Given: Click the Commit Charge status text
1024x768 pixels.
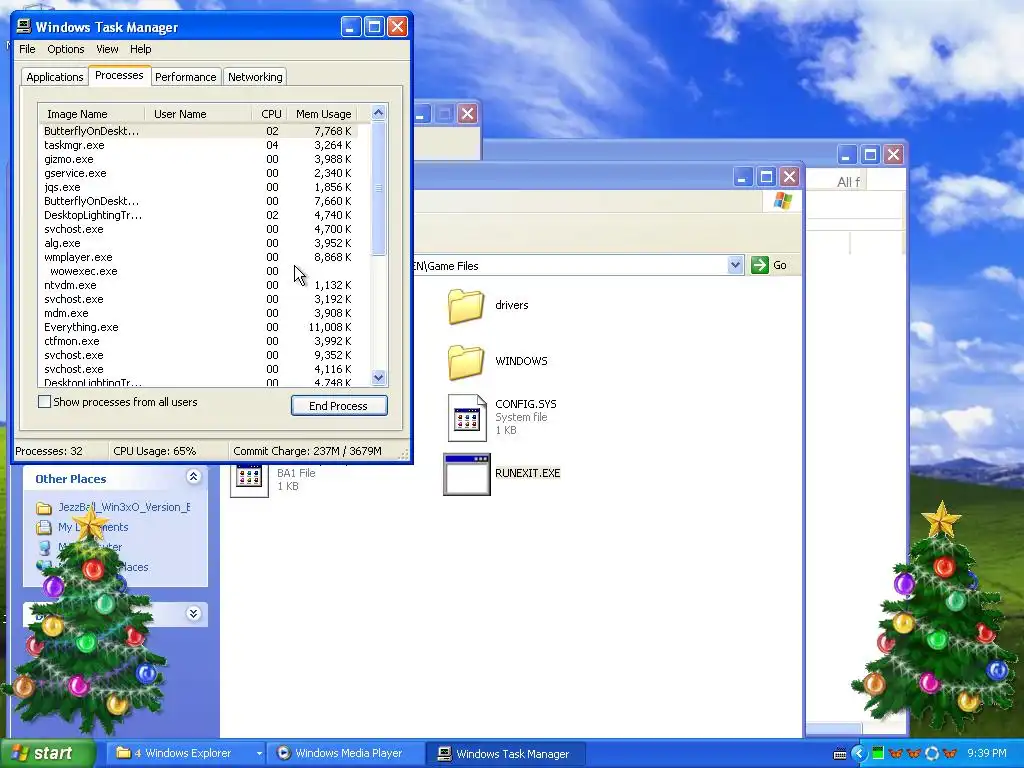Looking at the screenshot, I should point(308,451).
